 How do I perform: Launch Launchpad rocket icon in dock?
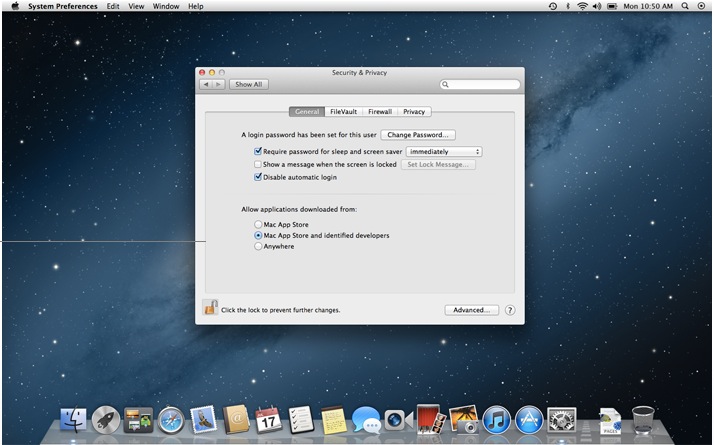106,419
